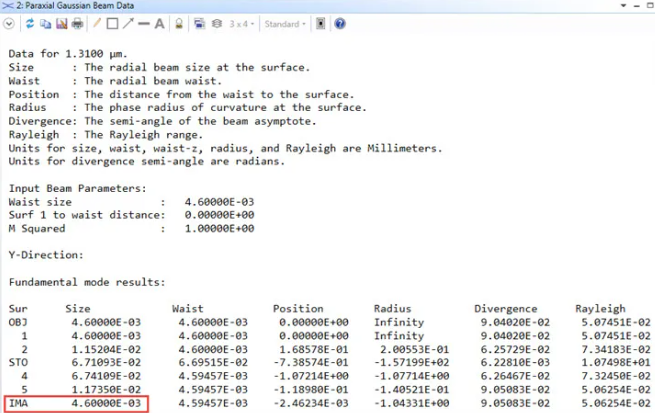Click the 'Size' column header
This screenshot has width=655, height=413.
tap(78, 309)
